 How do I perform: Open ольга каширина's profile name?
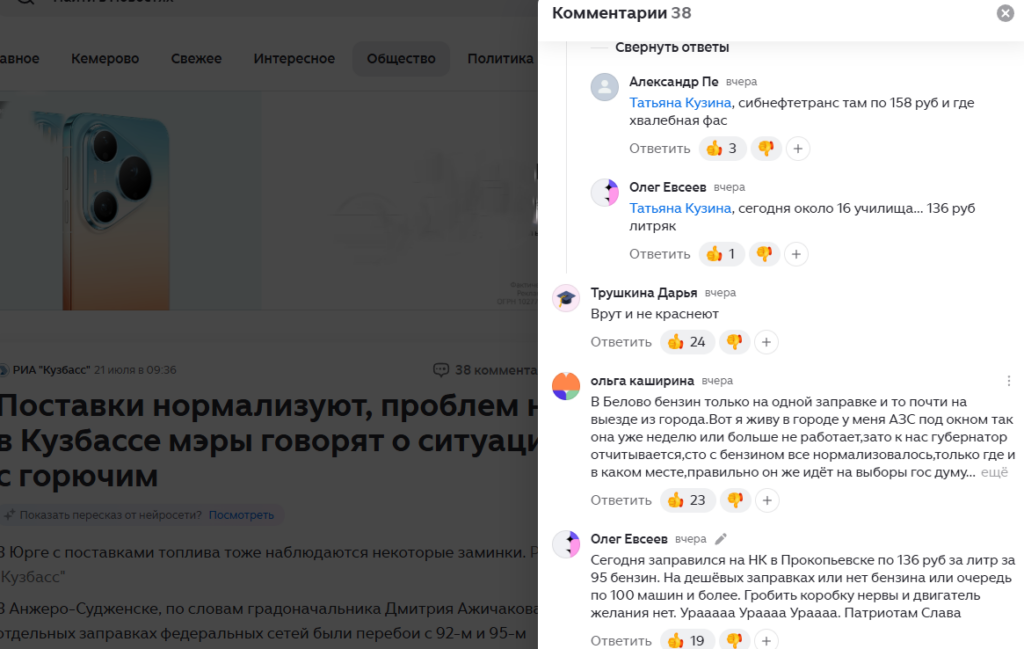click(642, 381)
